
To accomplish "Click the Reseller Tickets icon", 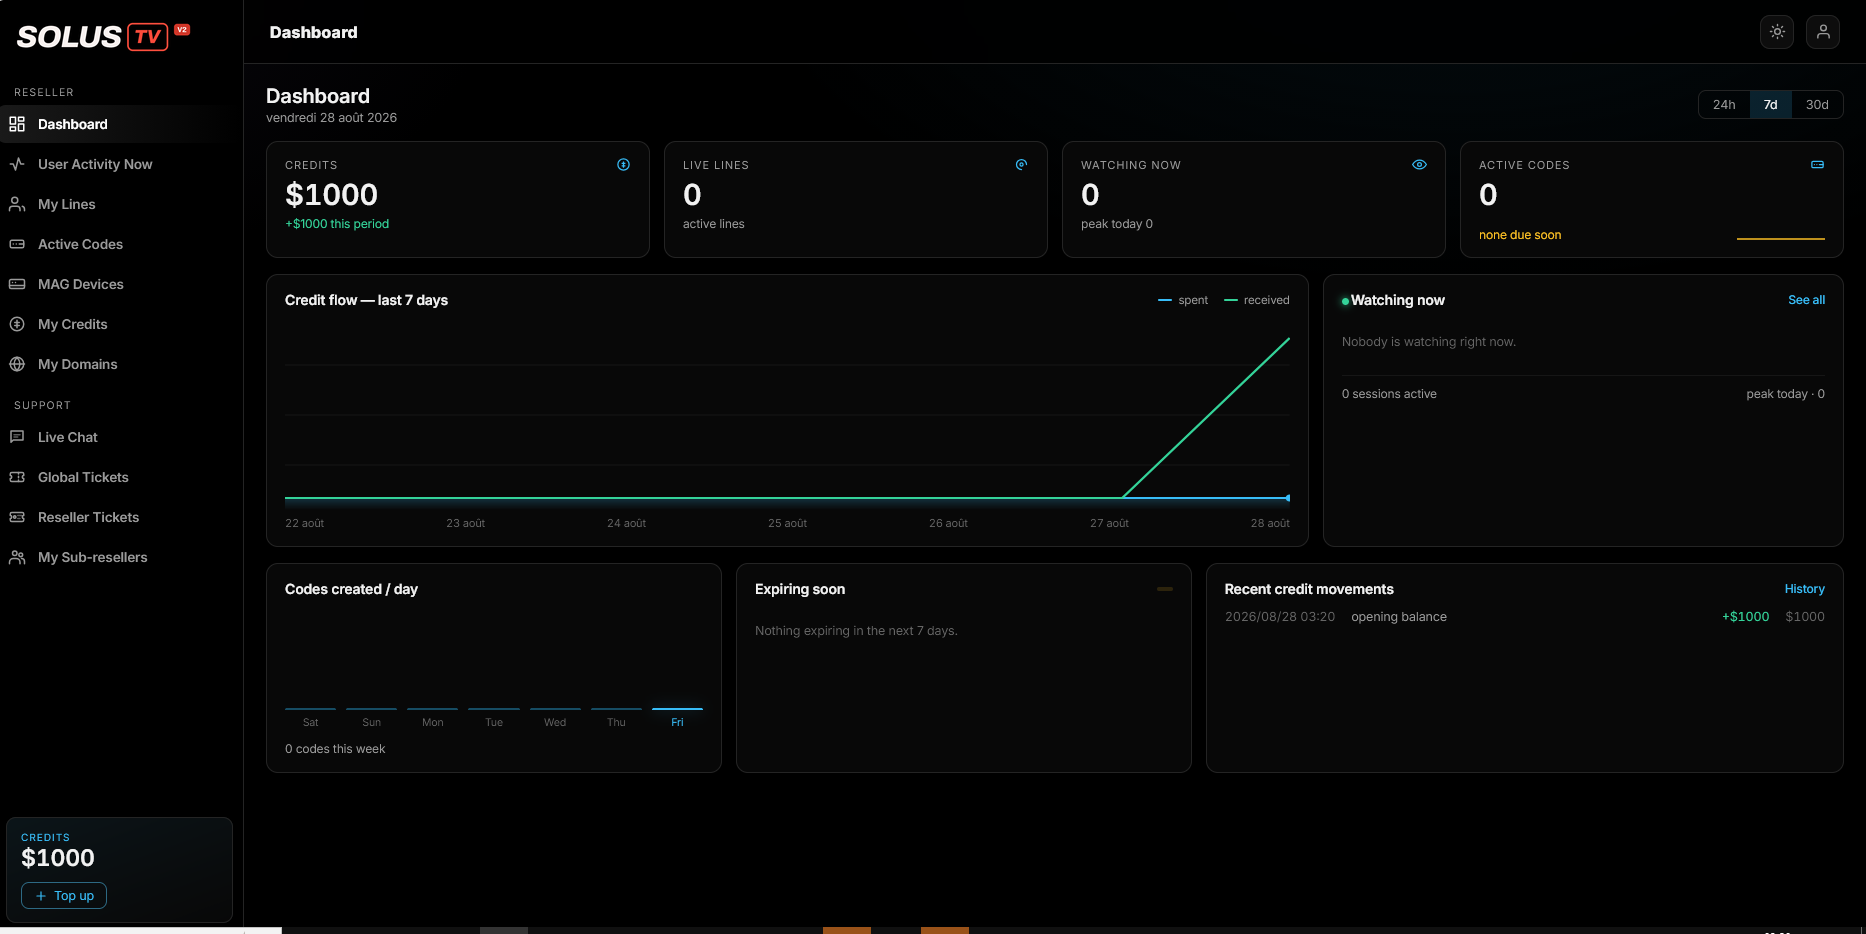I will pyautogui.click(x=17, y=517).
